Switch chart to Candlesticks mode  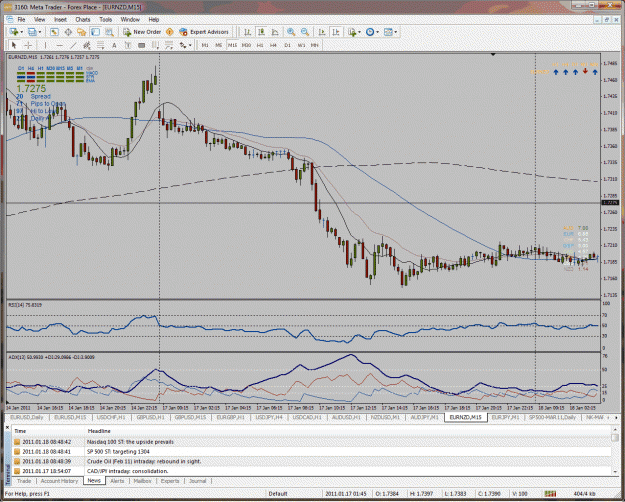click(261, 32)
